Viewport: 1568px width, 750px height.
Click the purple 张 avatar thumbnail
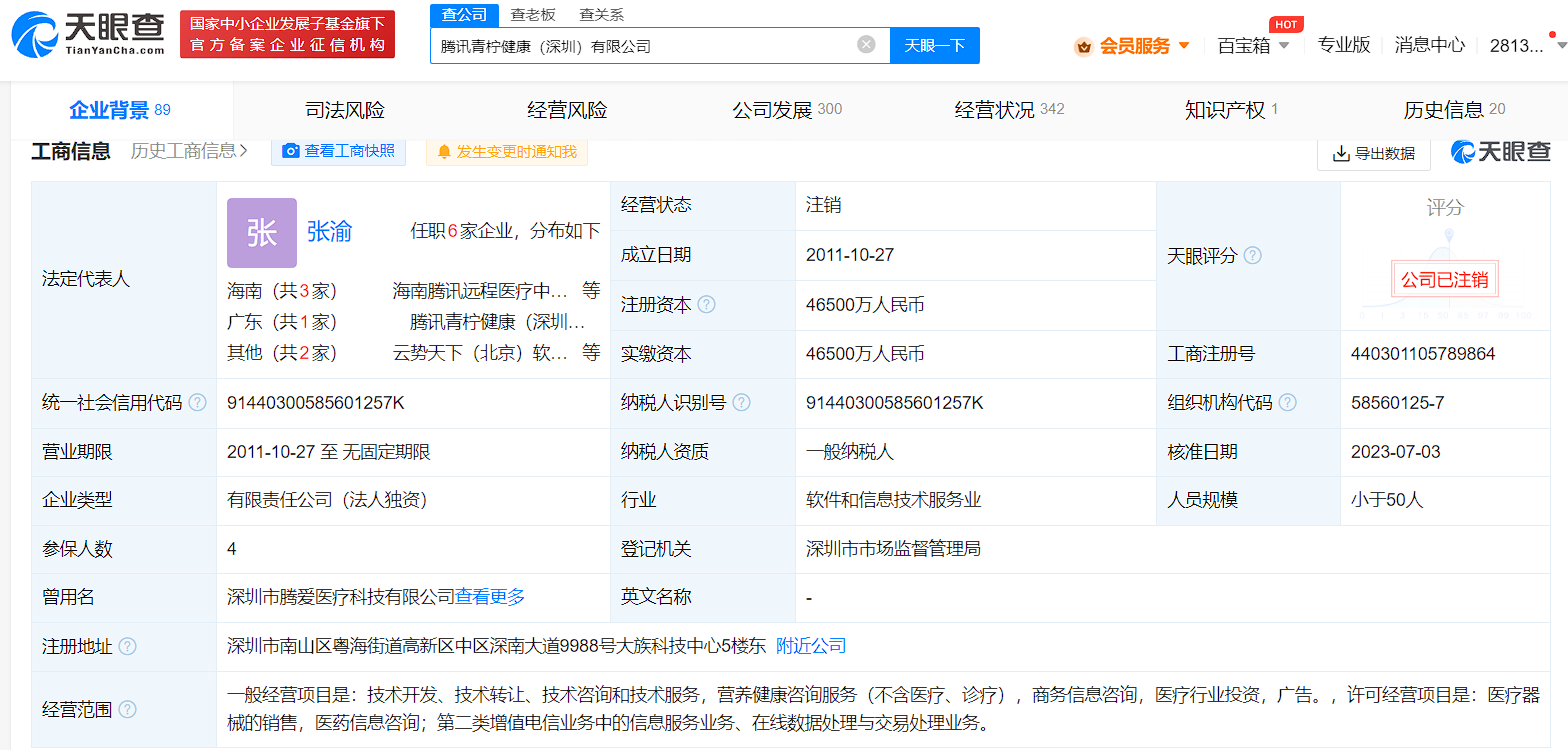[262, 233]
